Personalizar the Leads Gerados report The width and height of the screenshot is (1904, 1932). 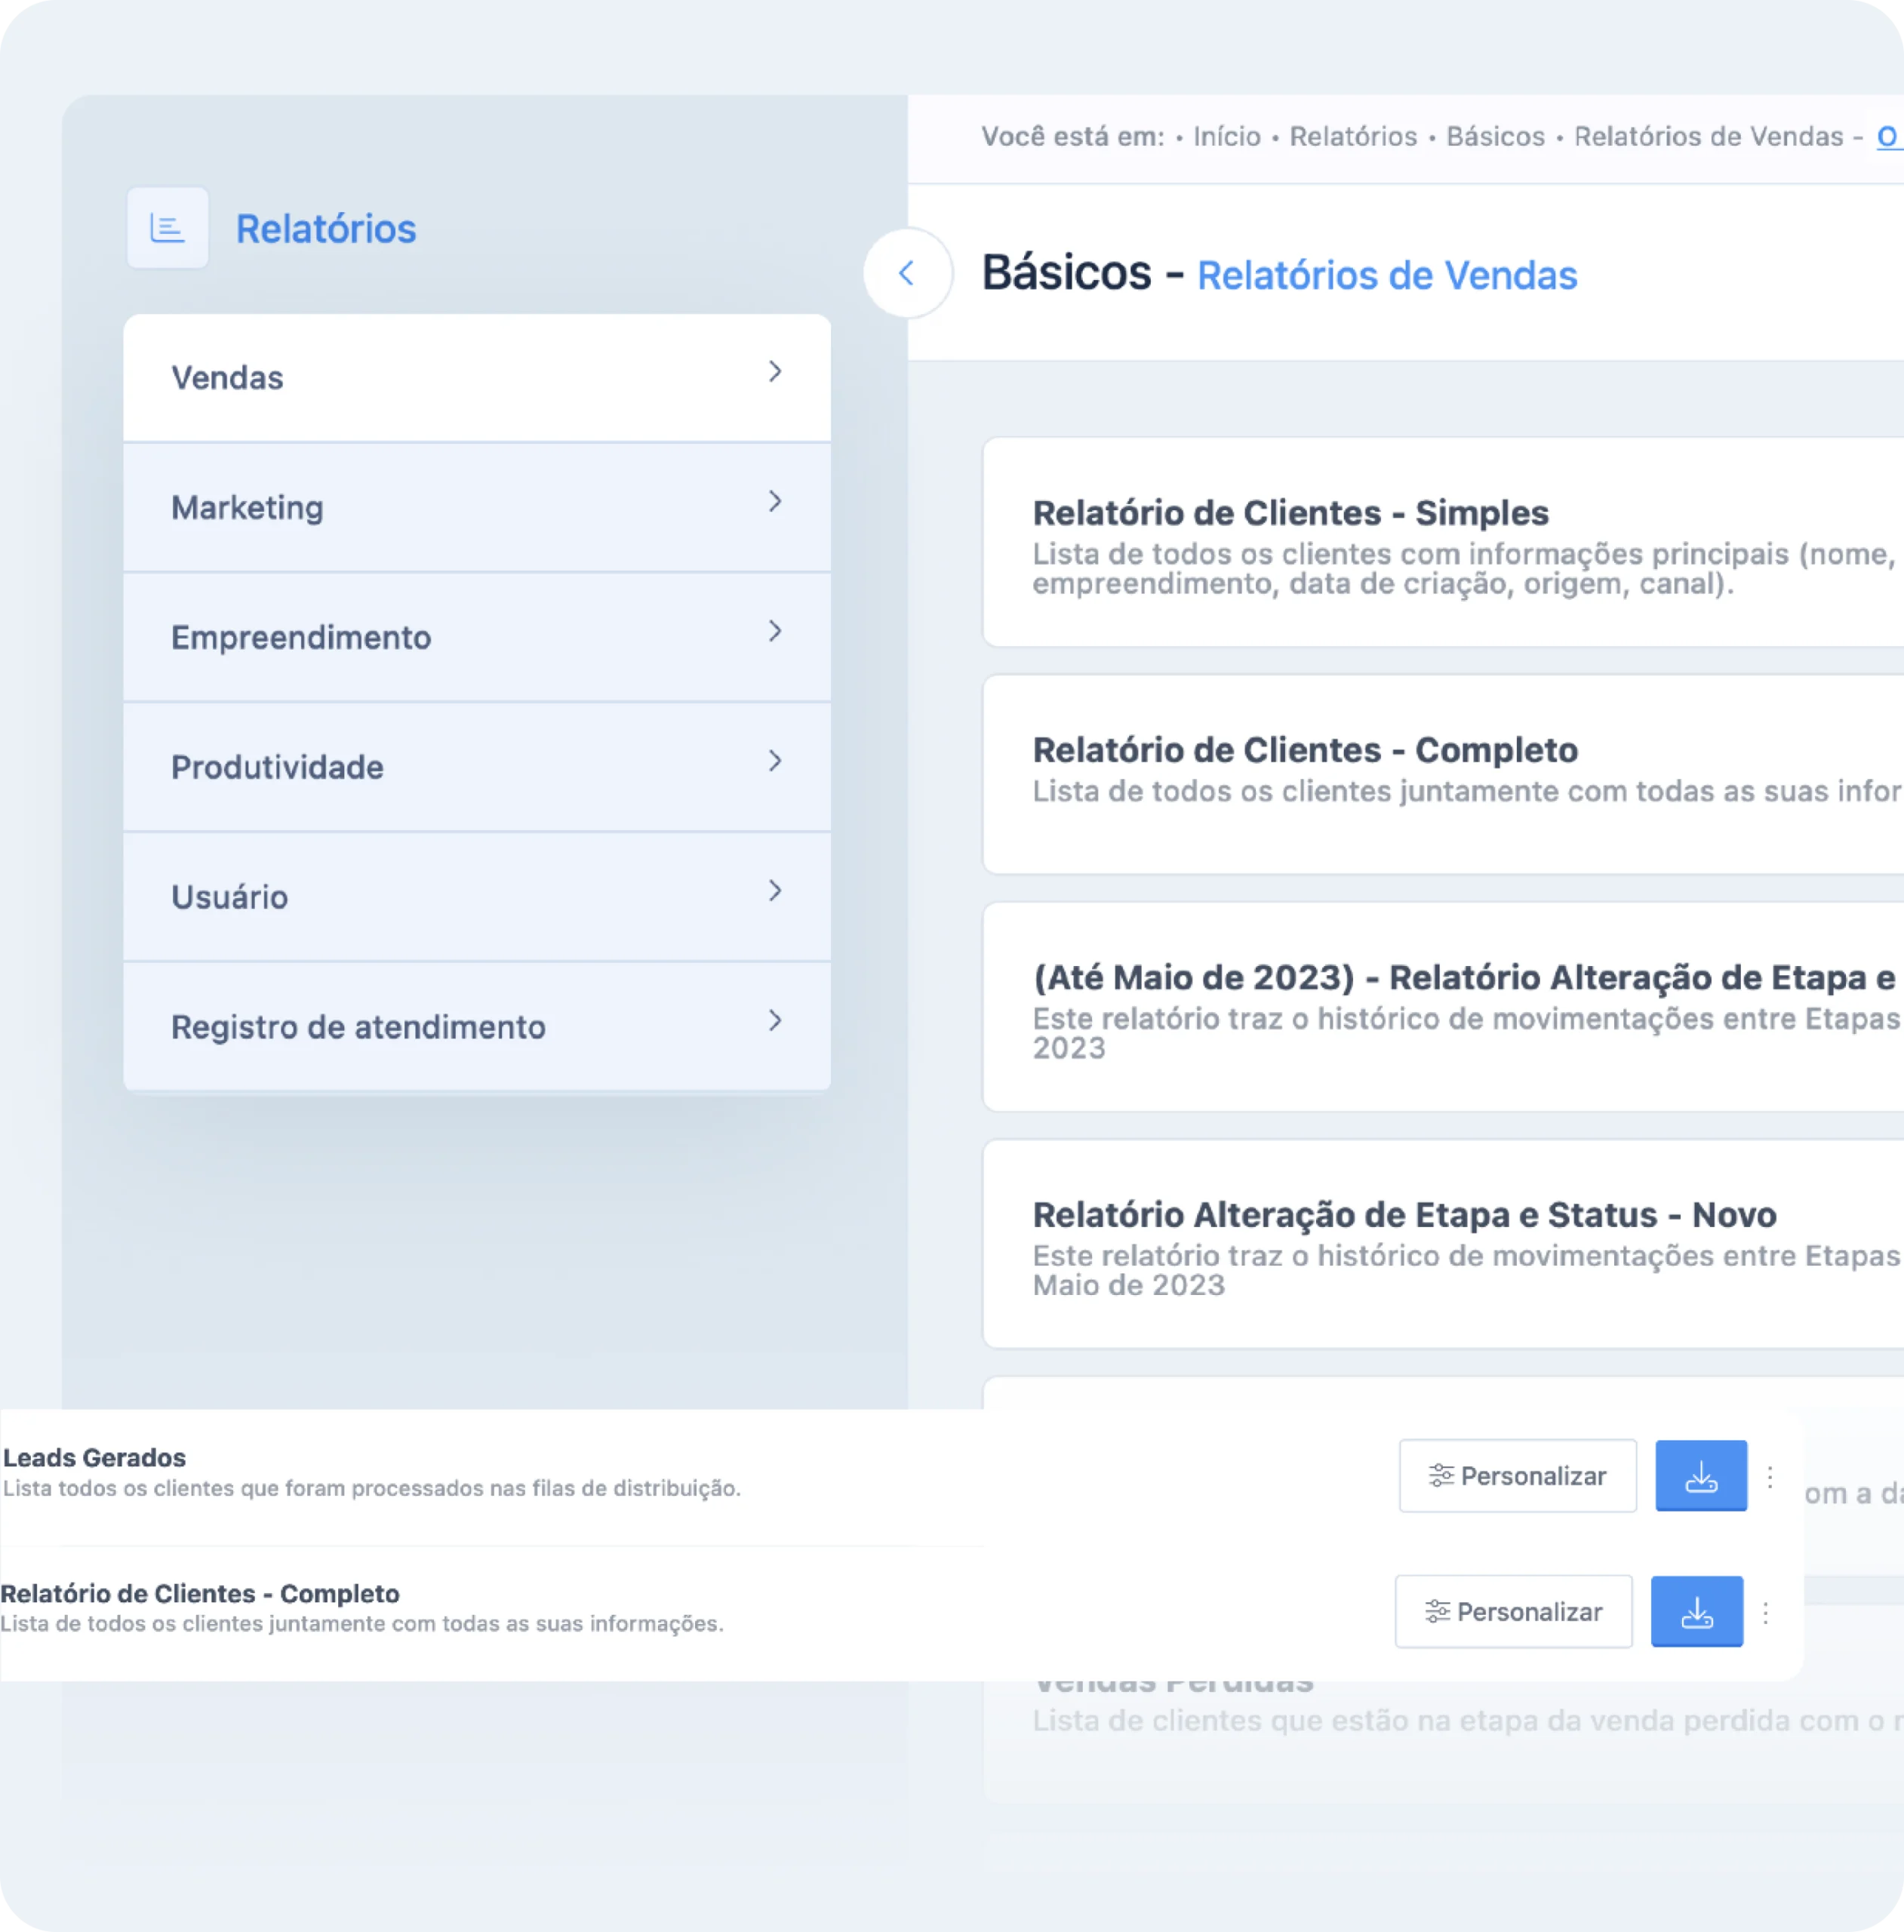[1517, 1475]
